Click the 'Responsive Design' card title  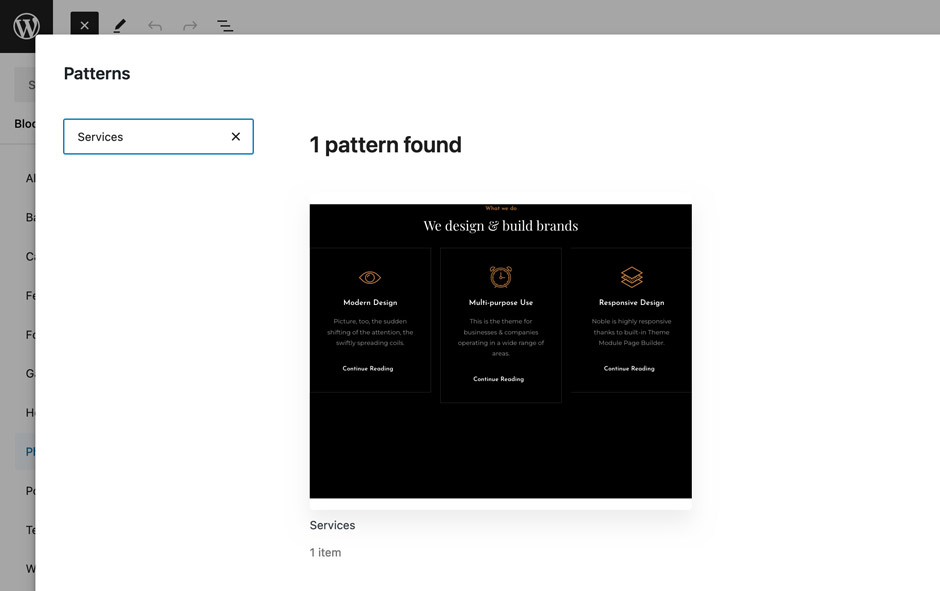pyautogui.click(x=631, y=302)
